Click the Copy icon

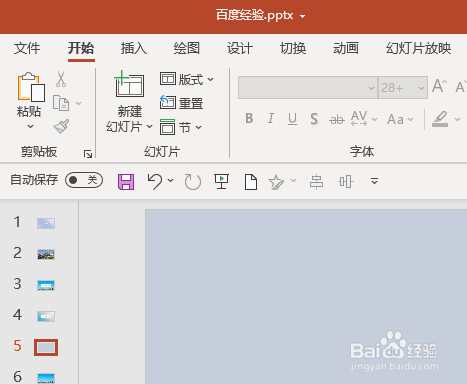coord(61,103)
